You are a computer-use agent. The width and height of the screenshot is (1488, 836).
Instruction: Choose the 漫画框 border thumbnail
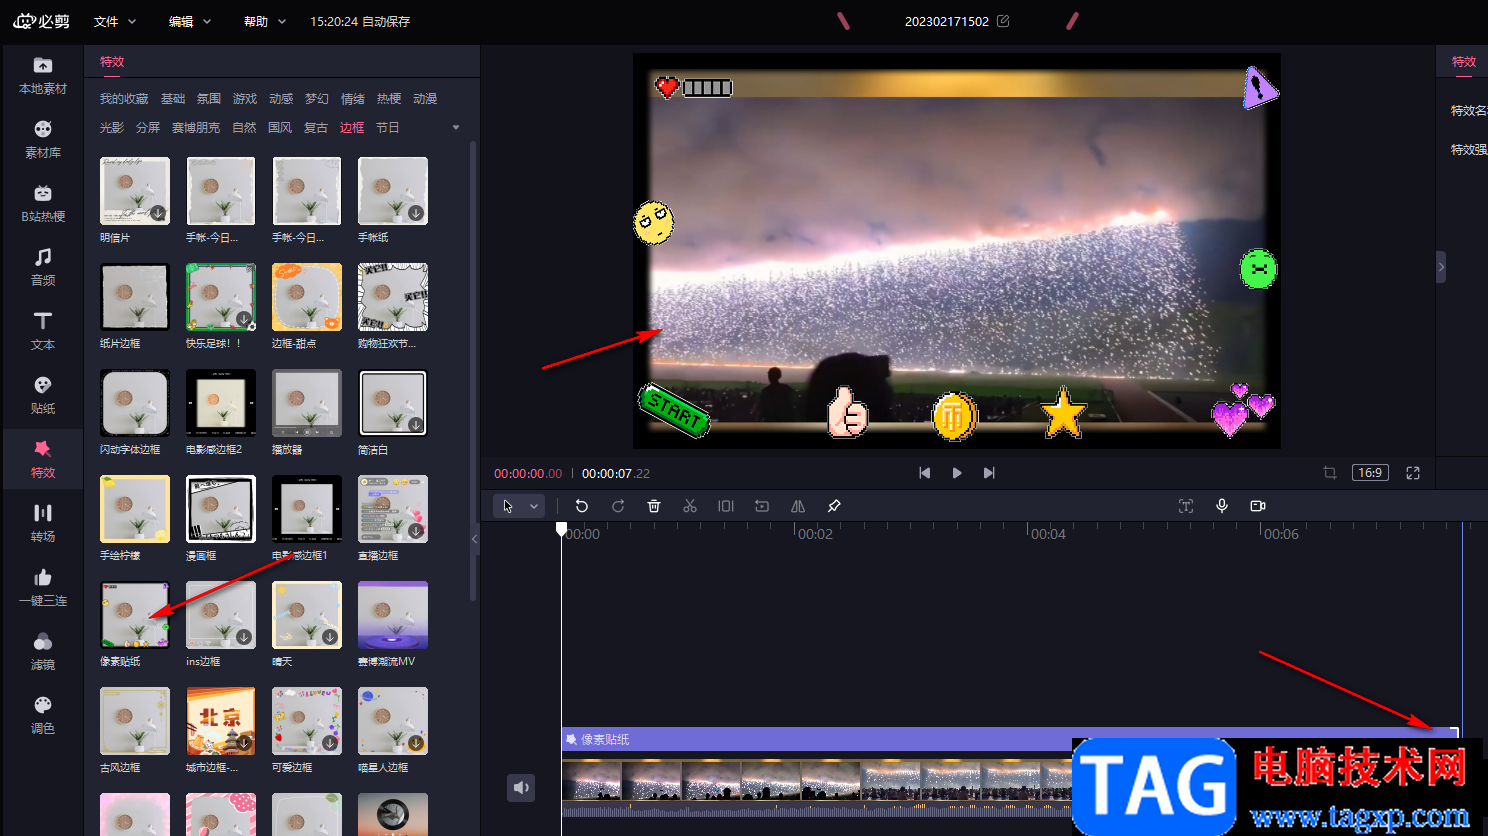click(x=221, y=509)
